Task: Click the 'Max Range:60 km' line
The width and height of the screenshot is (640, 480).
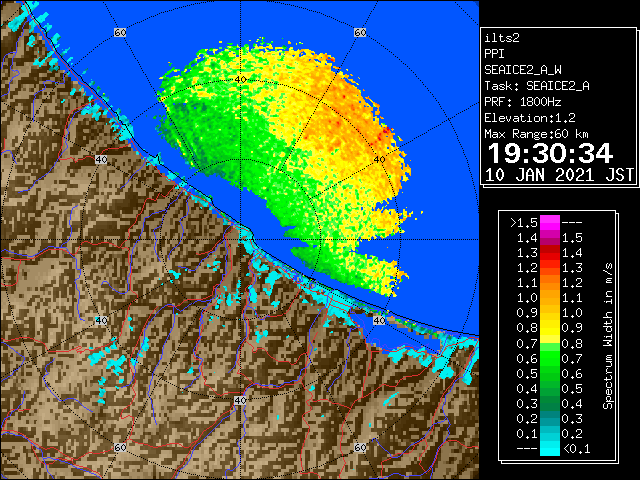Action: click(x=537, y=134)
